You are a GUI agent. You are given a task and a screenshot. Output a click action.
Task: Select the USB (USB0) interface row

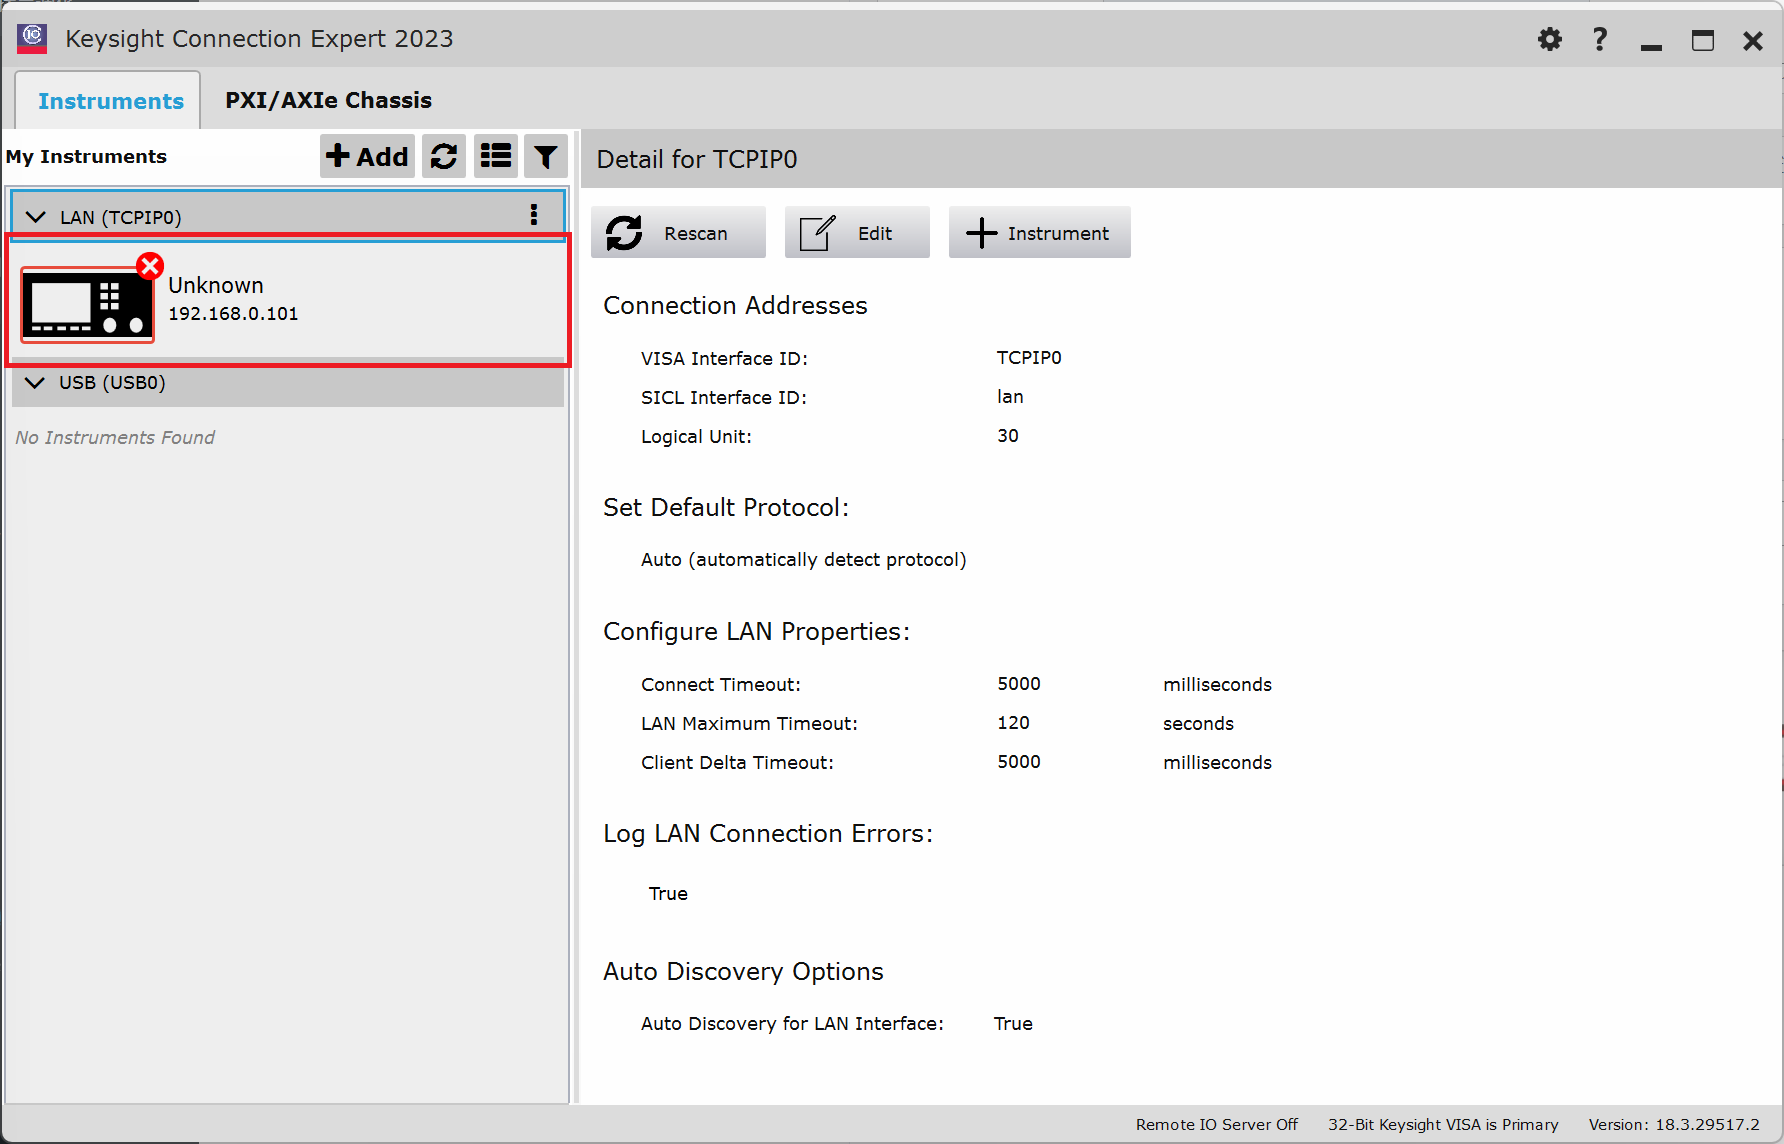(287, 383)
